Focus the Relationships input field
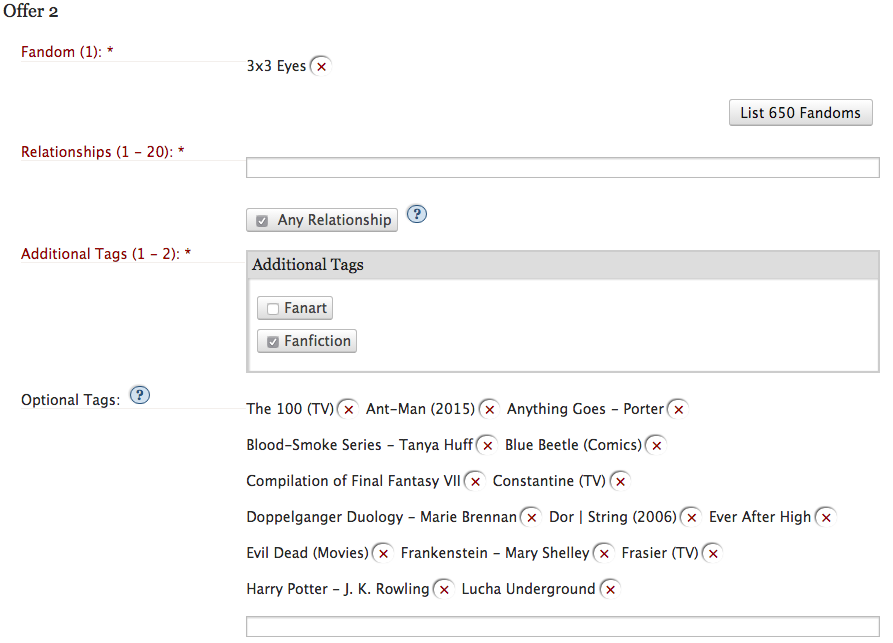The image size is (893, 643). click(563, 167)
